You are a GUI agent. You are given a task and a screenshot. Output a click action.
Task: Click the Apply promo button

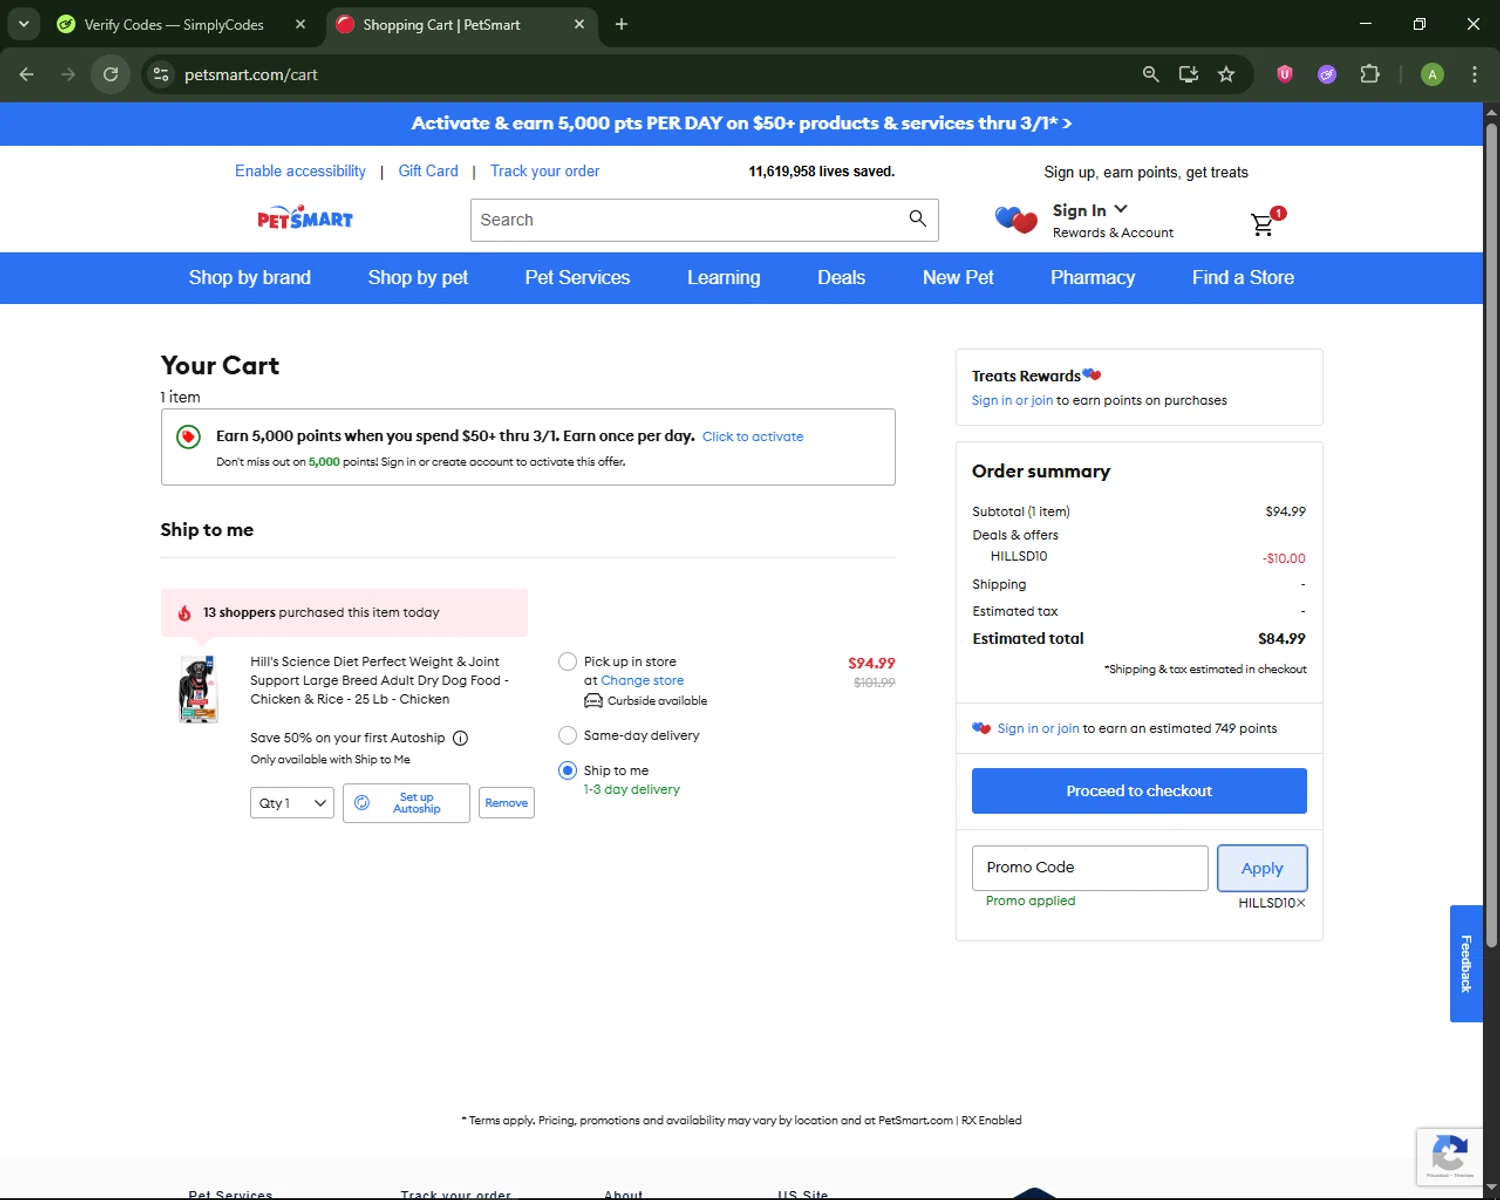pyautogui.click(x=1262, y=868)
